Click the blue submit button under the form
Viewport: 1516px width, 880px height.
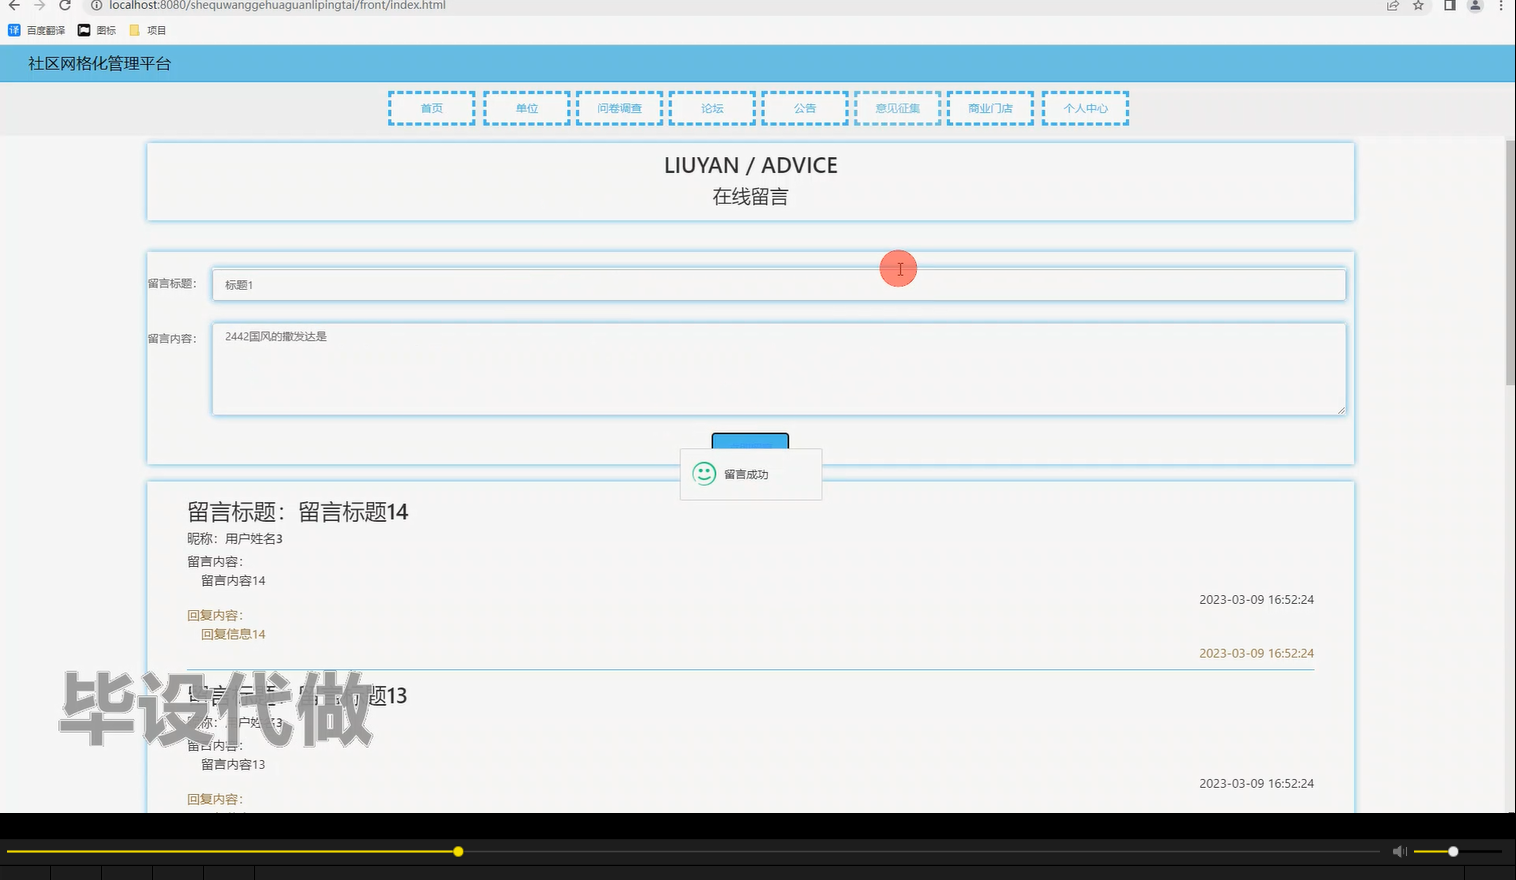(750, 441)
